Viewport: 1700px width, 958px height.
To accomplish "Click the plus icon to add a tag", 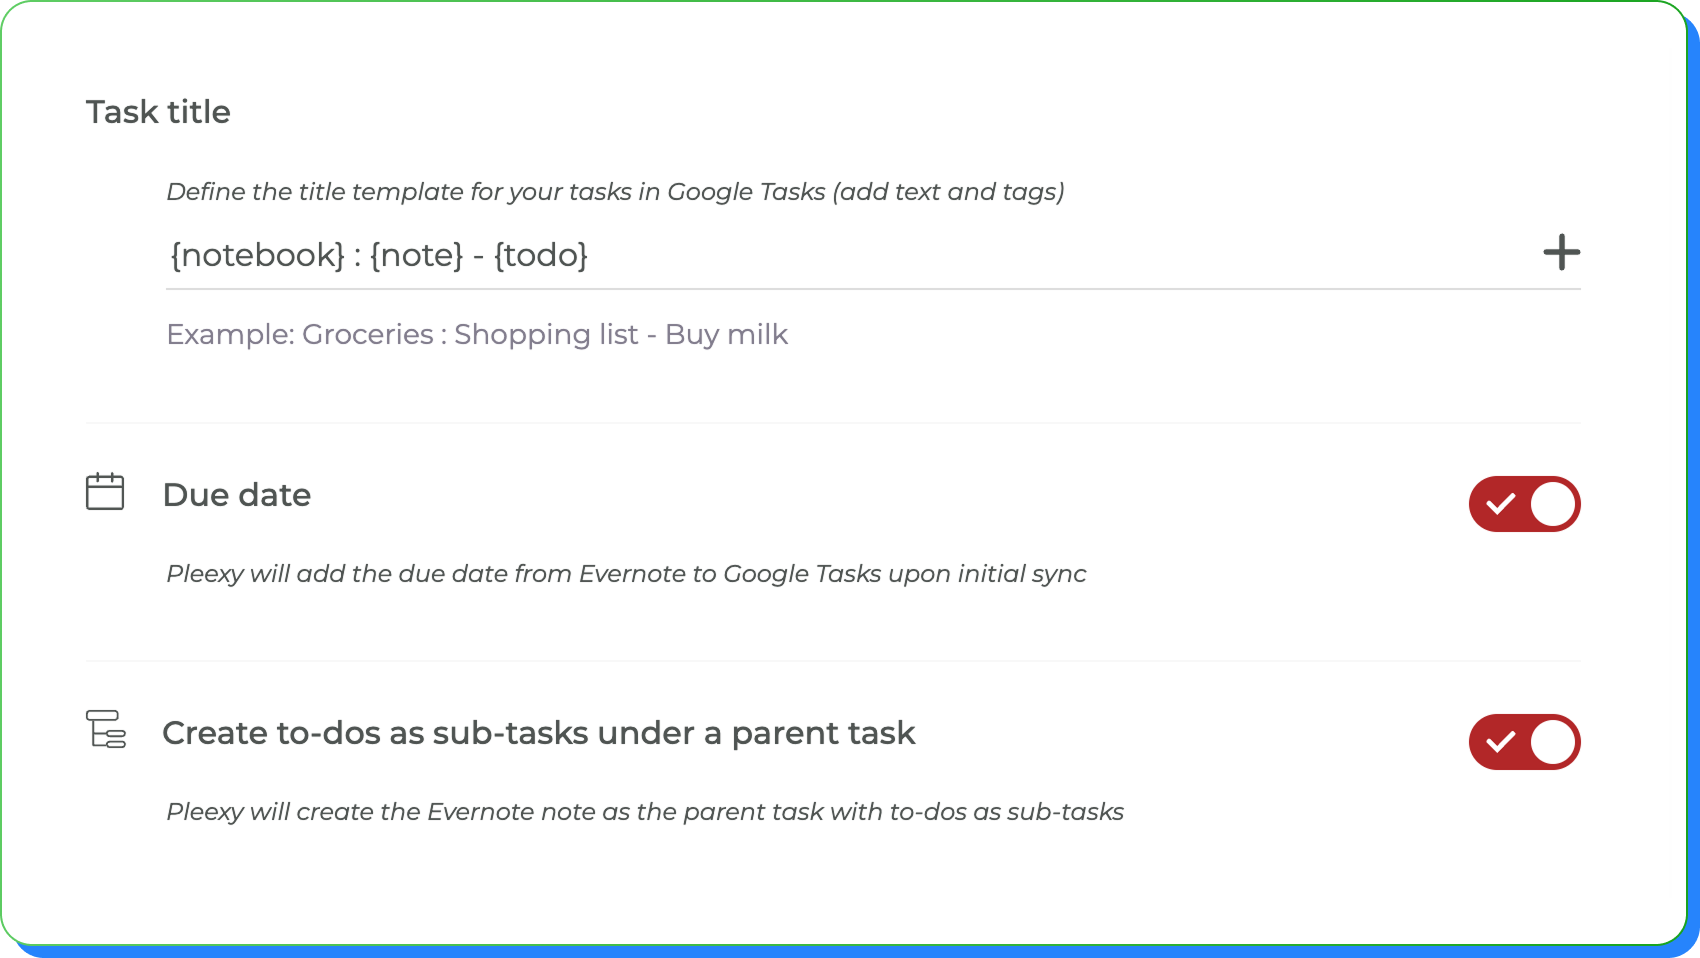I will tap(1561, 252).
